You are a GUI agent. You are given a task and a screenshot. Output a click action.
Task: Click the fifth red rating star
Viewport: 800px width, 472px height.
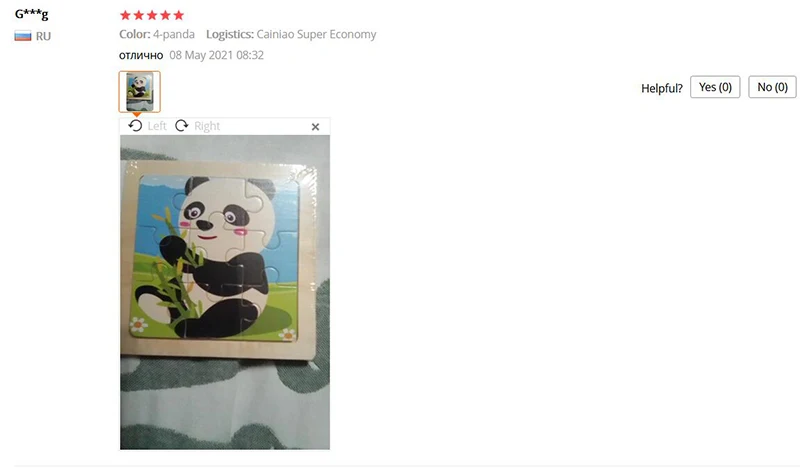point(179,15)
